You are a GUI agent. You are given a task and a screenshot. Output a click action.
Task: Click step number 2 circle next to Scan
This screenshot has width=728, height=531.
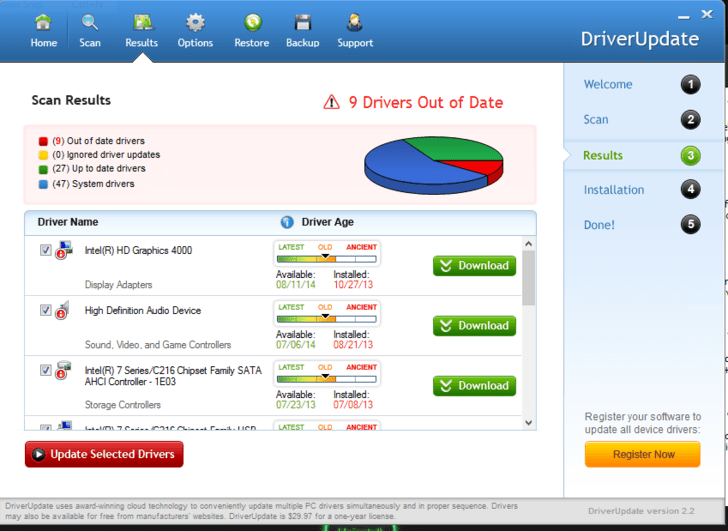click(690, 120)
